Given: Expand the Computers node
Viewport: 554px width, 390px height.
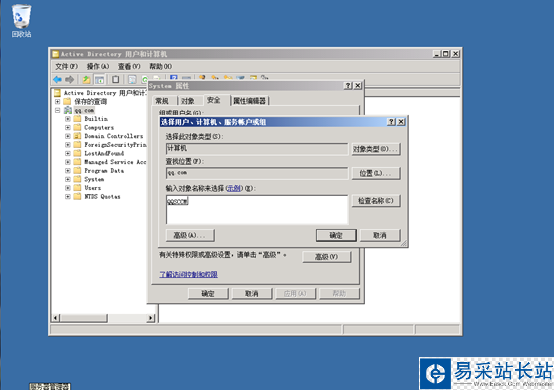Looking at the screenshot, I should tap(67, 128).
